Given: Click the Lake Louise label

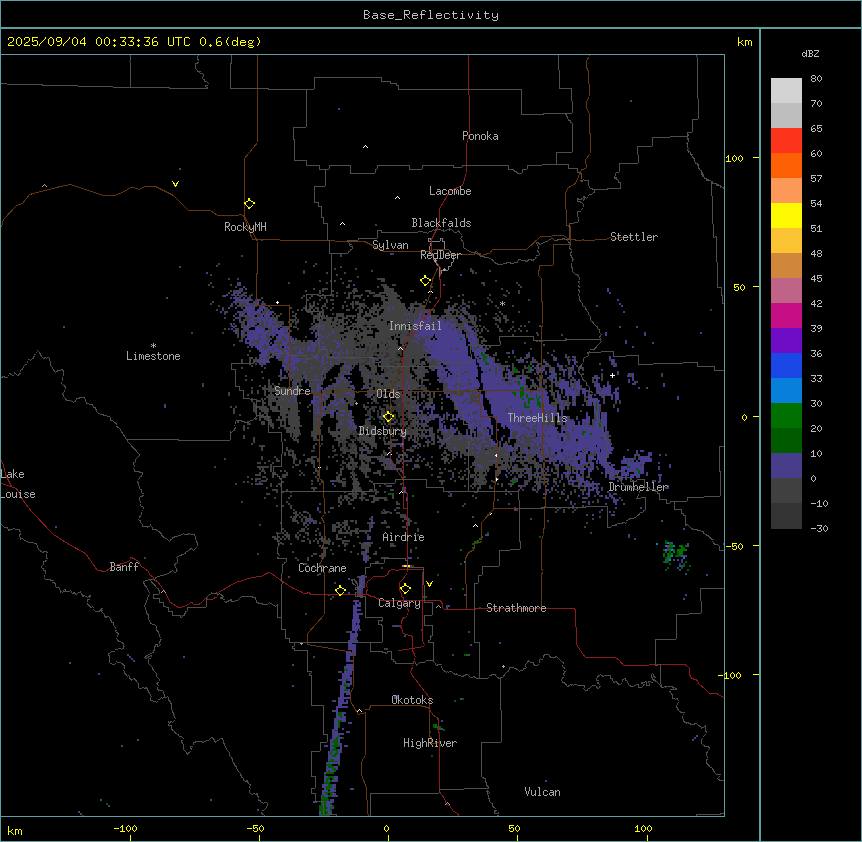Looking at the screenshot, I should [x=18, y=484].
